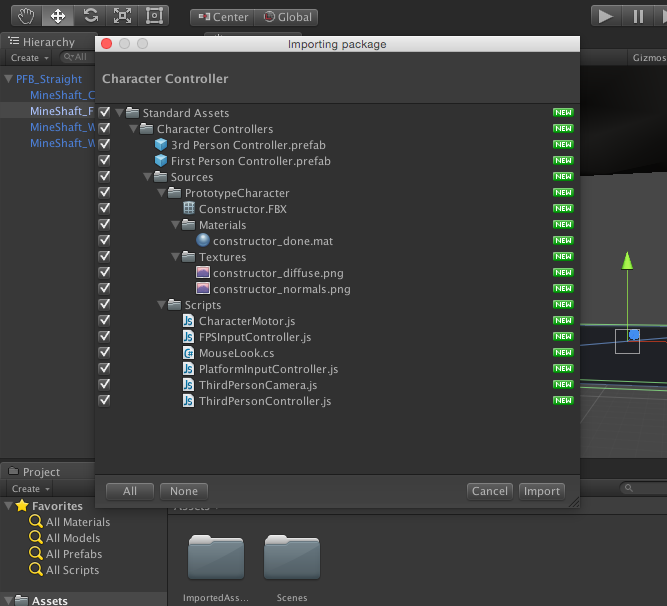
Task: Open Hierarchy Create dropdown
Action: pyautogui.click(x=29, y=57)
